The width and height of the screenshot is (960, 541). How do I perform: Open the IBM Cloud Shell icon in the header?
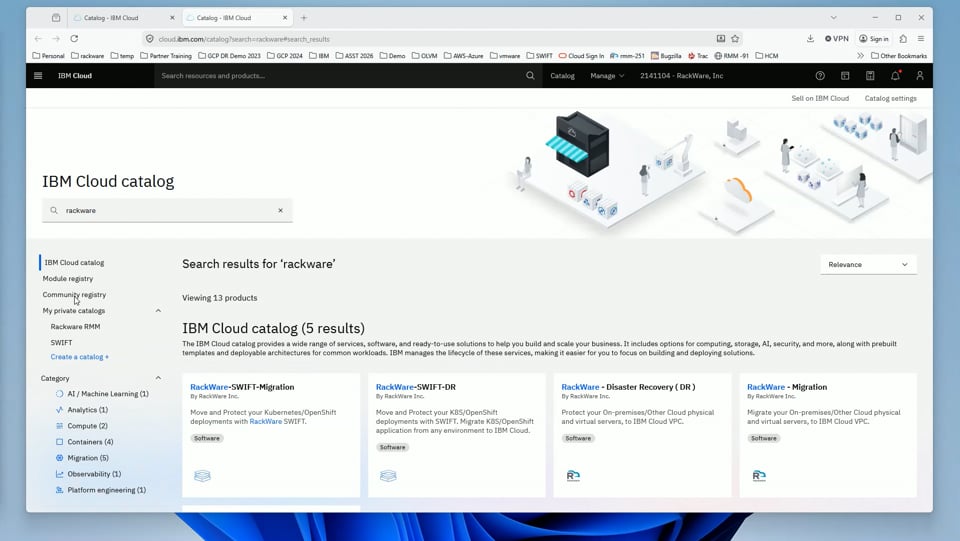click(845, 76)
